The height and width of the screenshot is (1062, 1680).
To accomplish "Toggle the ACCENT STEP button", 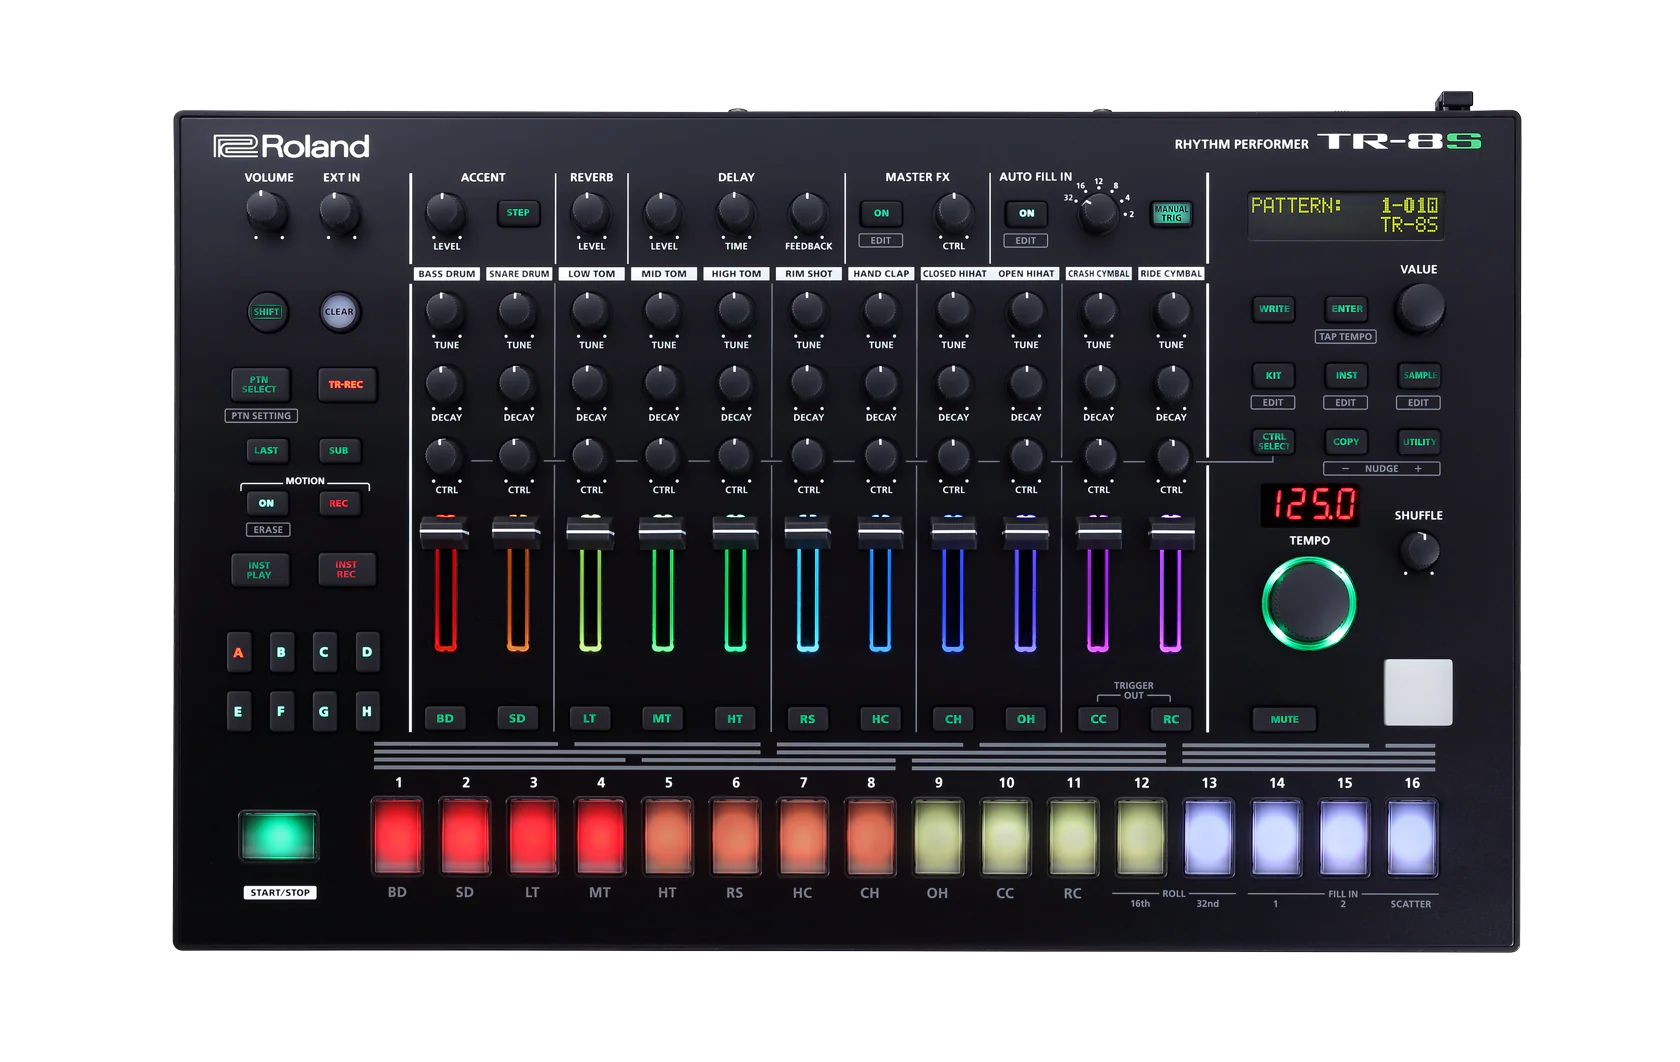I will [x=518, y=213].
